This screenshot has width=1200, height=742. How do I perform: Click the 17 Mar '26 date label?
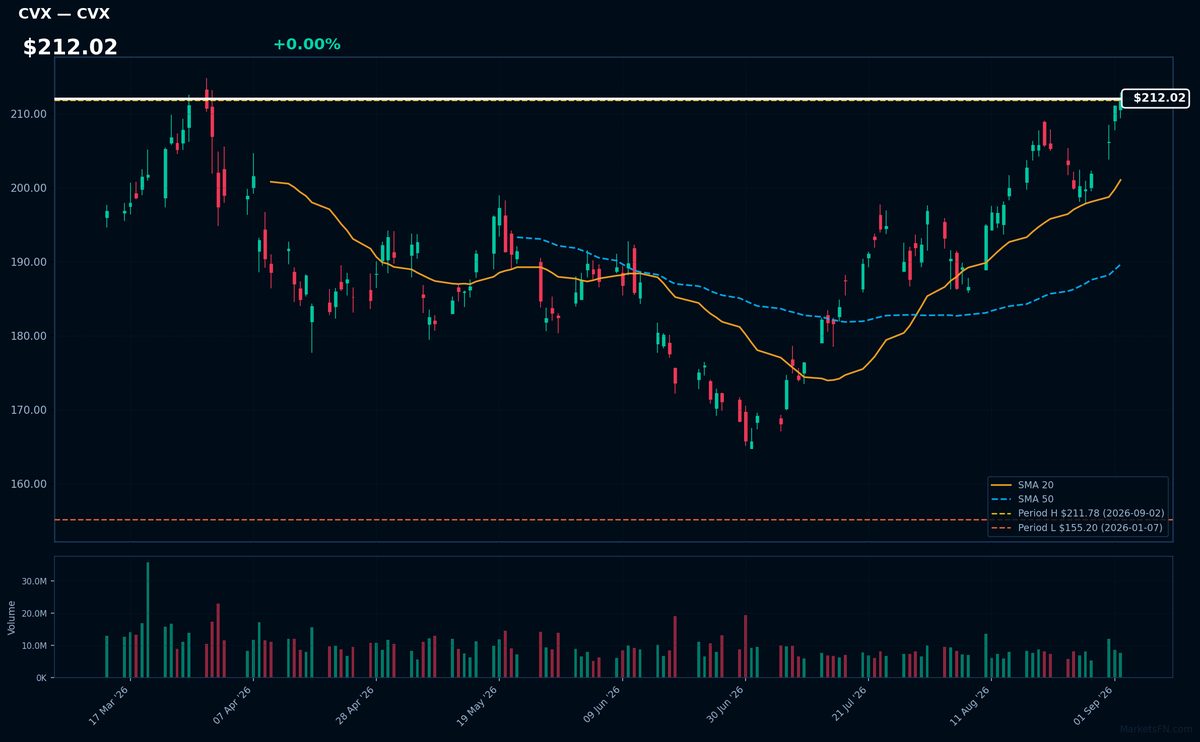click(110, 705)
